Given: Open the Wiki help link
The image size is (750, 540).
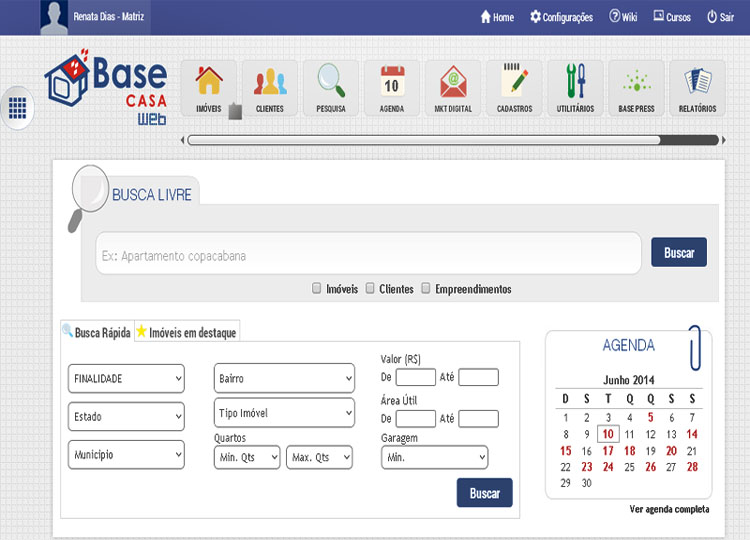Looking at the screenshot, I should pos(623,17).
